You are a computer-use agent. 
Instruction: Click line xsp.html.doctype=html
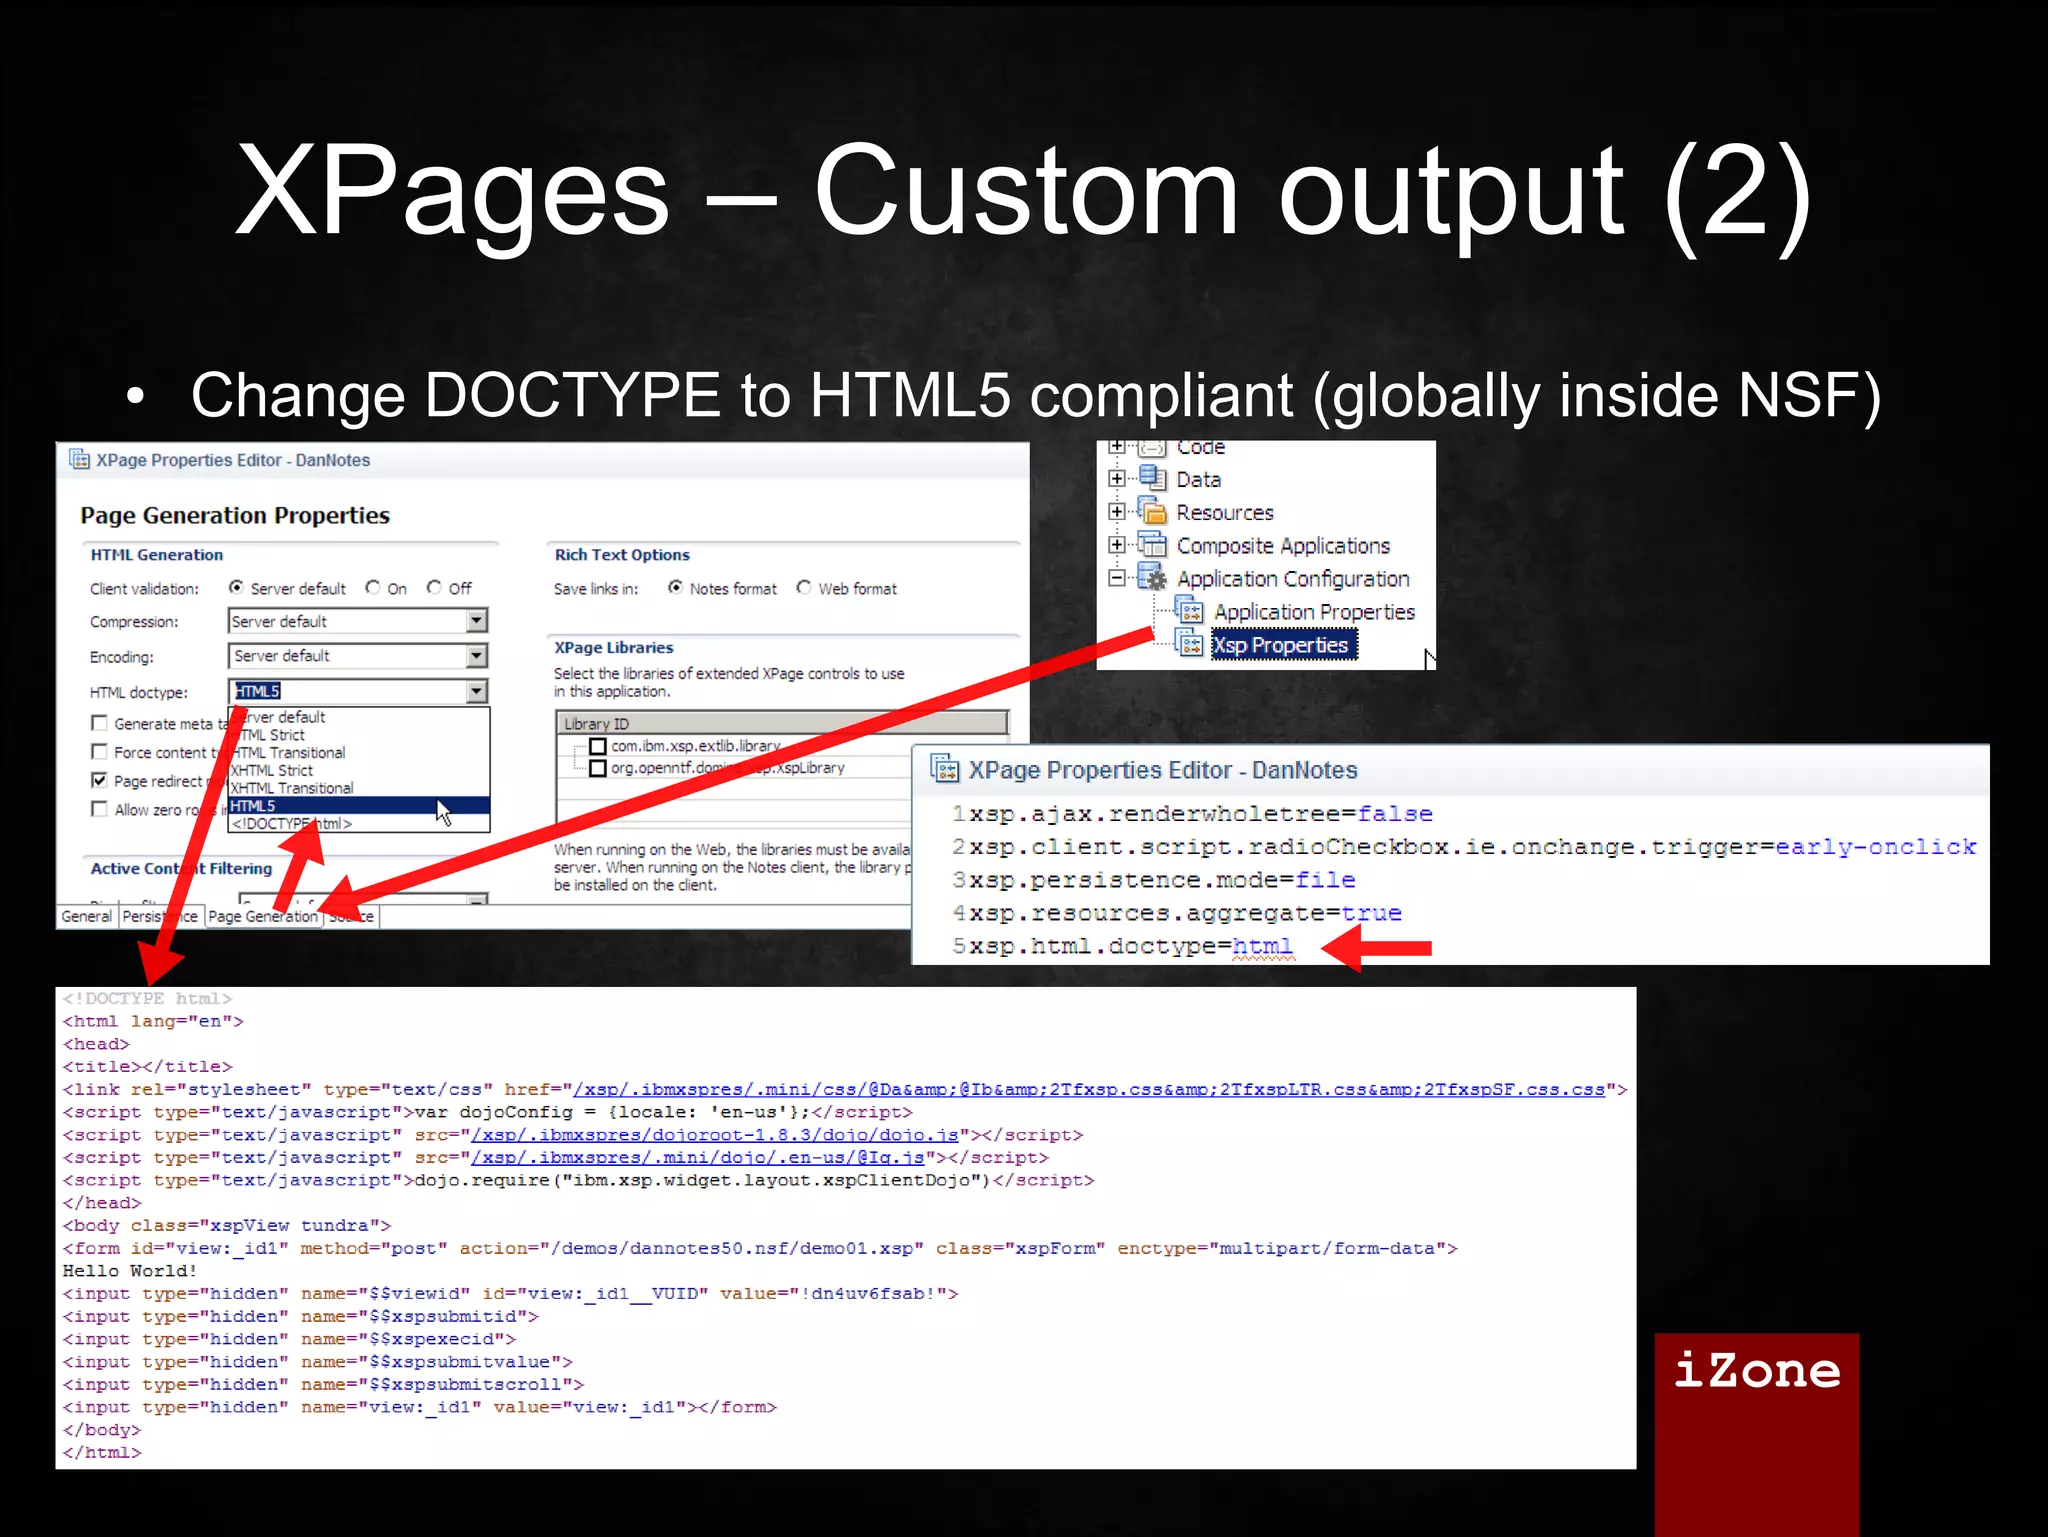point(1130,946)
